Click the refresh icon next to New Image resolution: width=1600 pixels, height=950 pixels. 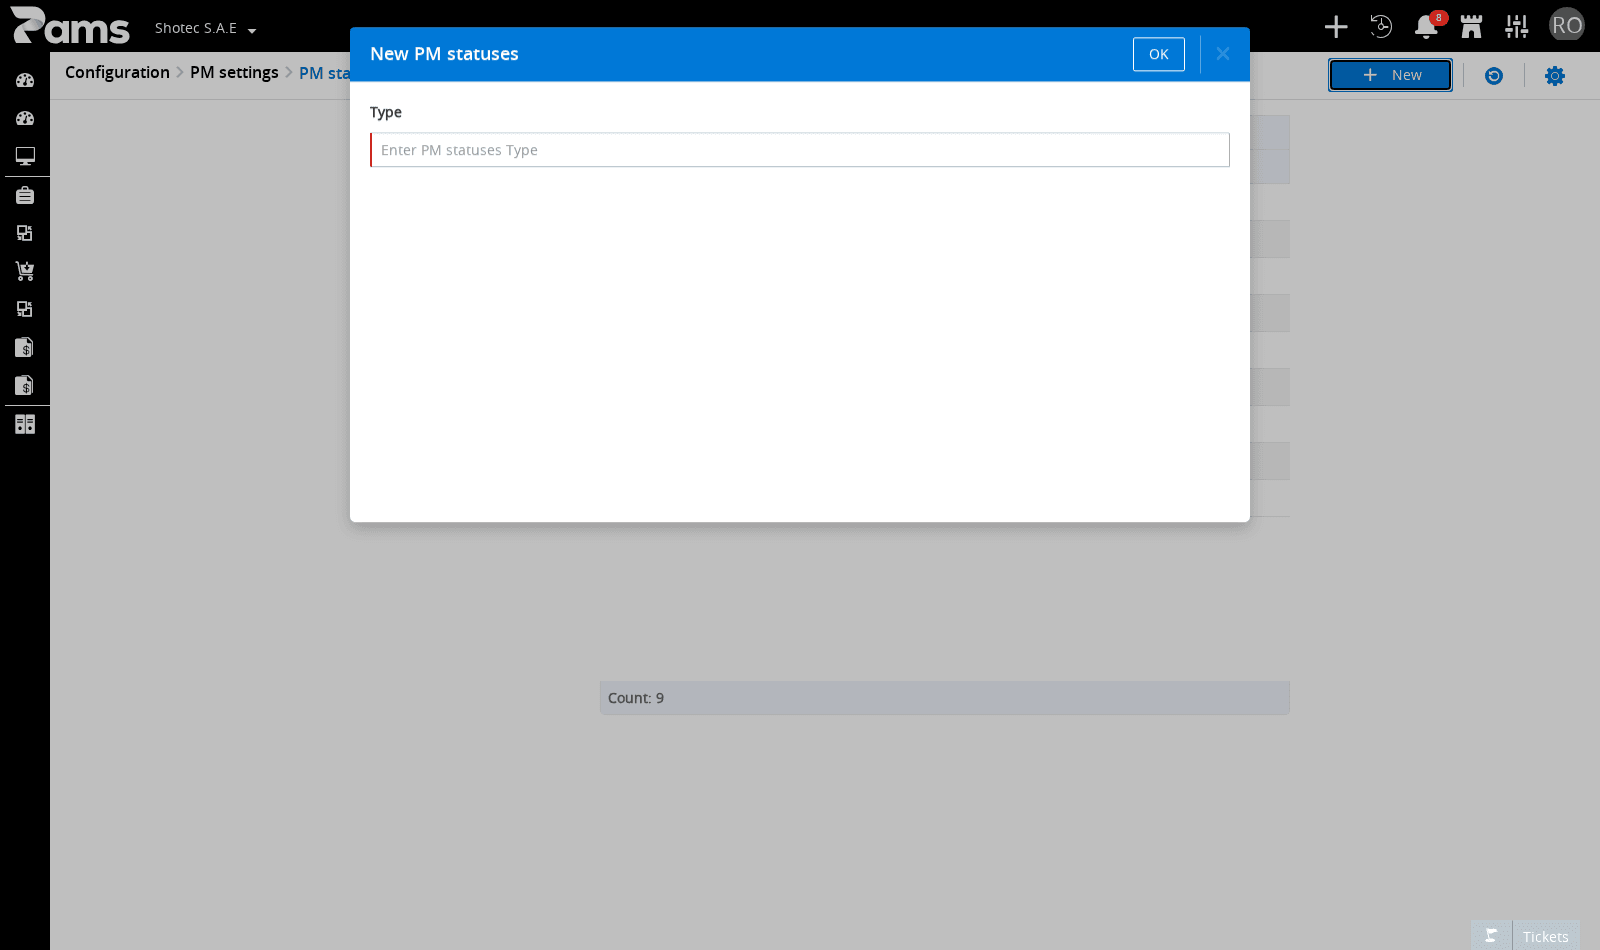1494,76
